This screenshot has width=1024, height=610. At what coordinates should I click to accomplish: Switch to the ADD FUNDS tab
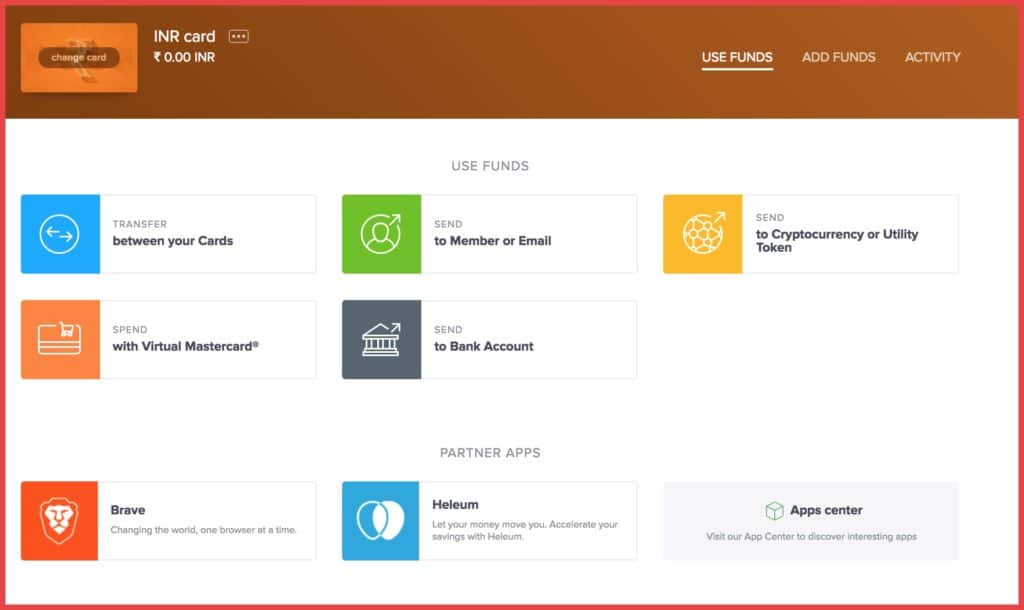[x=838, y=57]
